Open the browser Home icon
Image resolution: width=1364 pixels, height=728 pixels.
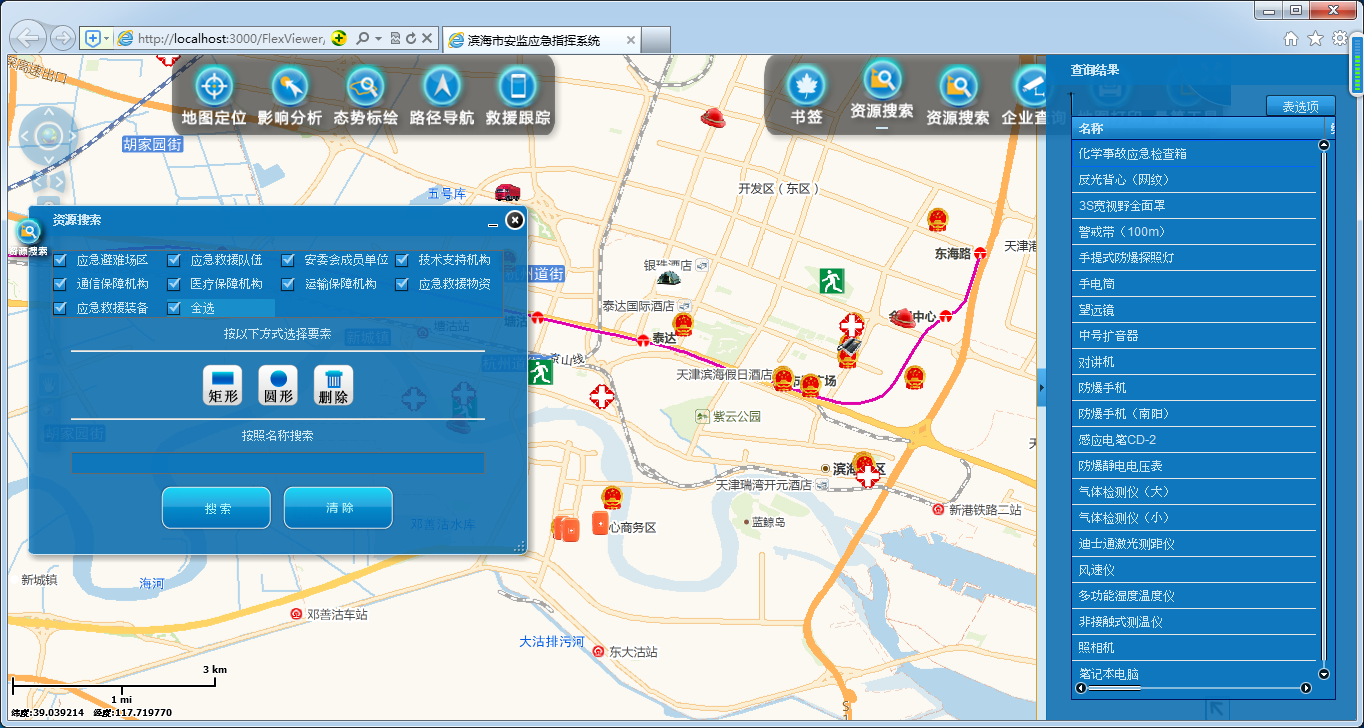tap(1291, 38)
